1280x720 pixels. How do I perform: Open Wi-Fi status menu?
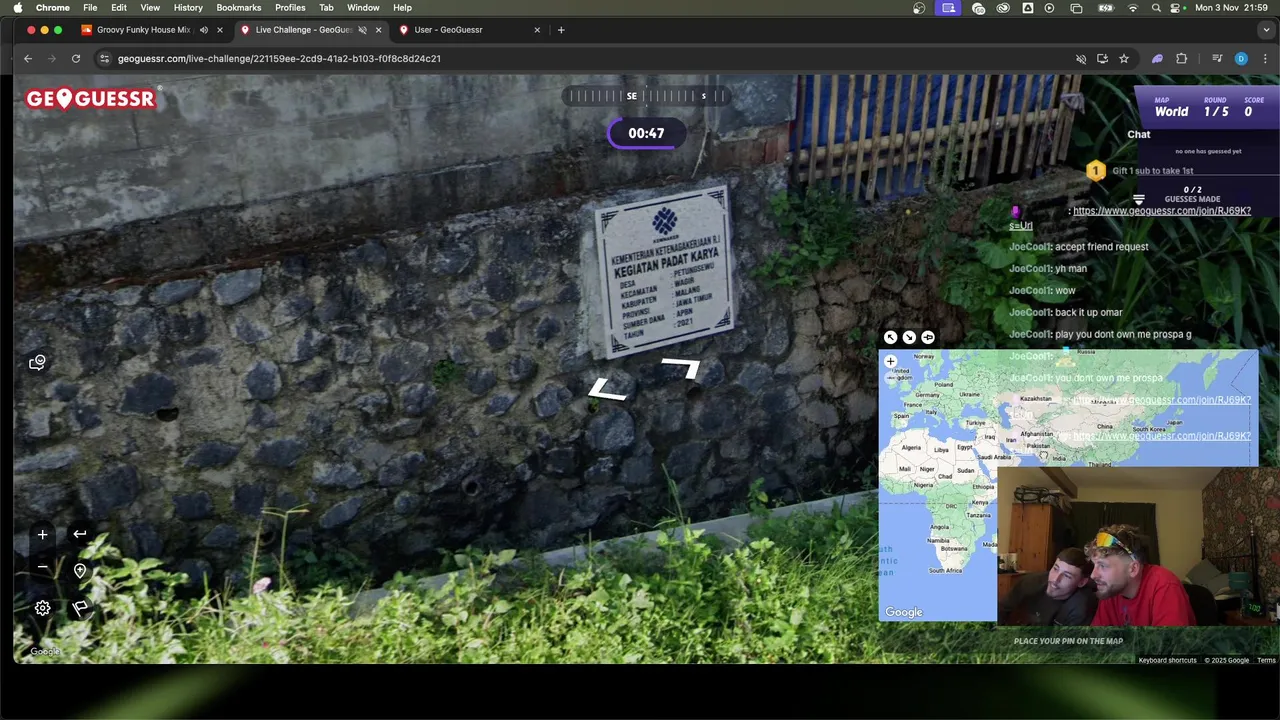[1133, 7]
